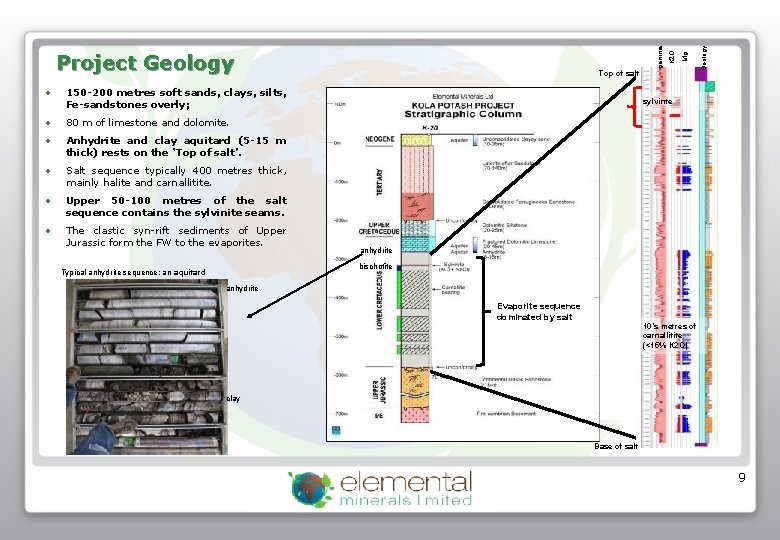Click the "elemental minerals limited" company name
This screenshot has width=780, height=540.
pyautogui.click(x=406, y=490)
